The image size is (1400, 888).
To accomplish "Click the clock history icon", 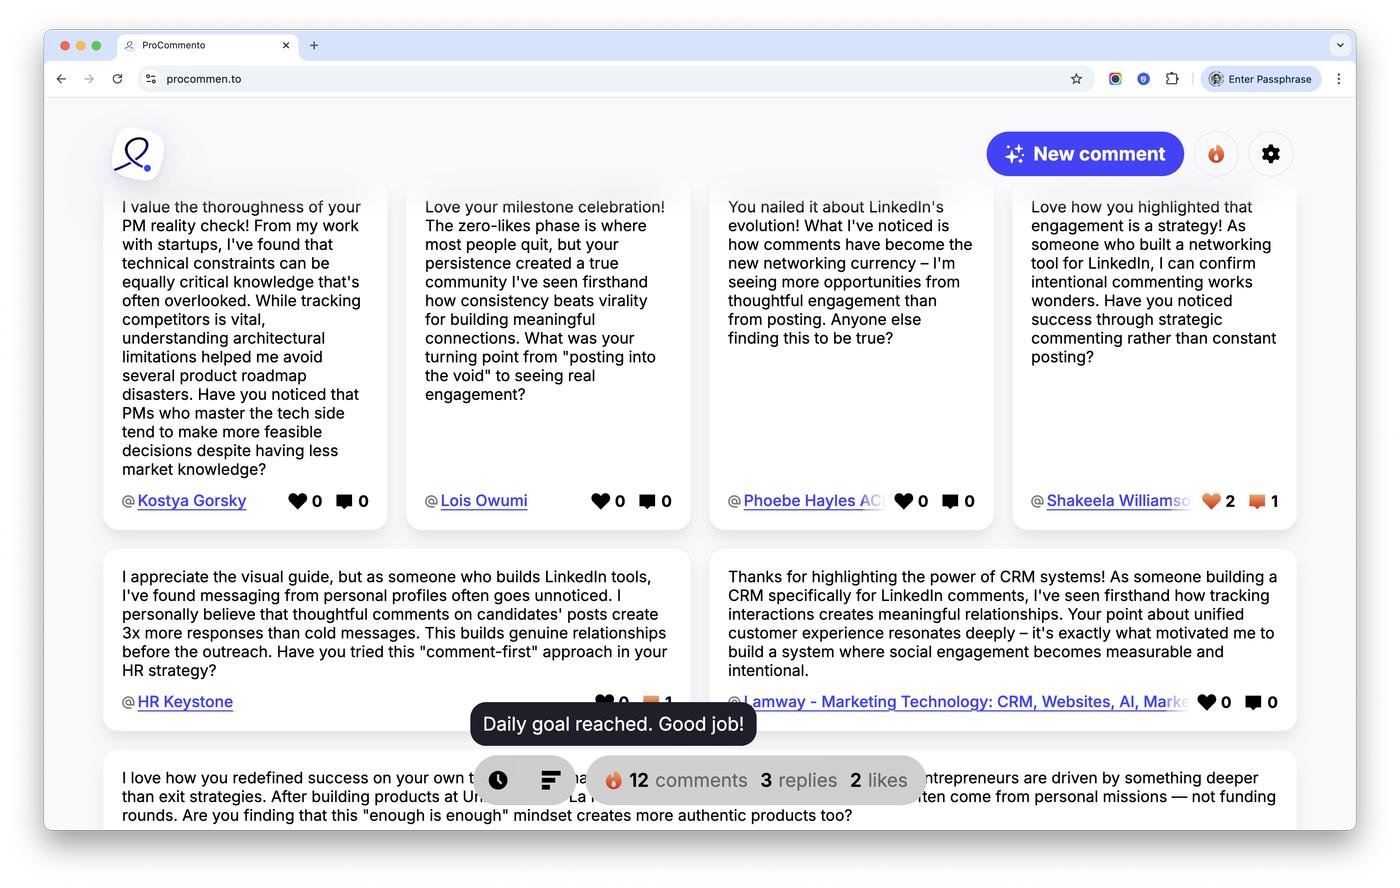I will [498, 780].
